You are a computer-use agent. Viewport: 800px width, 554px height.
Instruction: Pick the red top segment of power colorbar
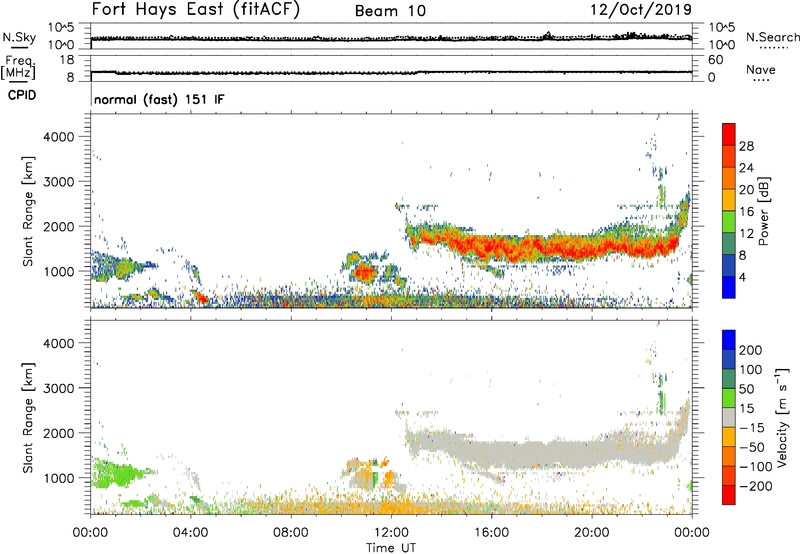pyautogui.click(x=729, y=134)
